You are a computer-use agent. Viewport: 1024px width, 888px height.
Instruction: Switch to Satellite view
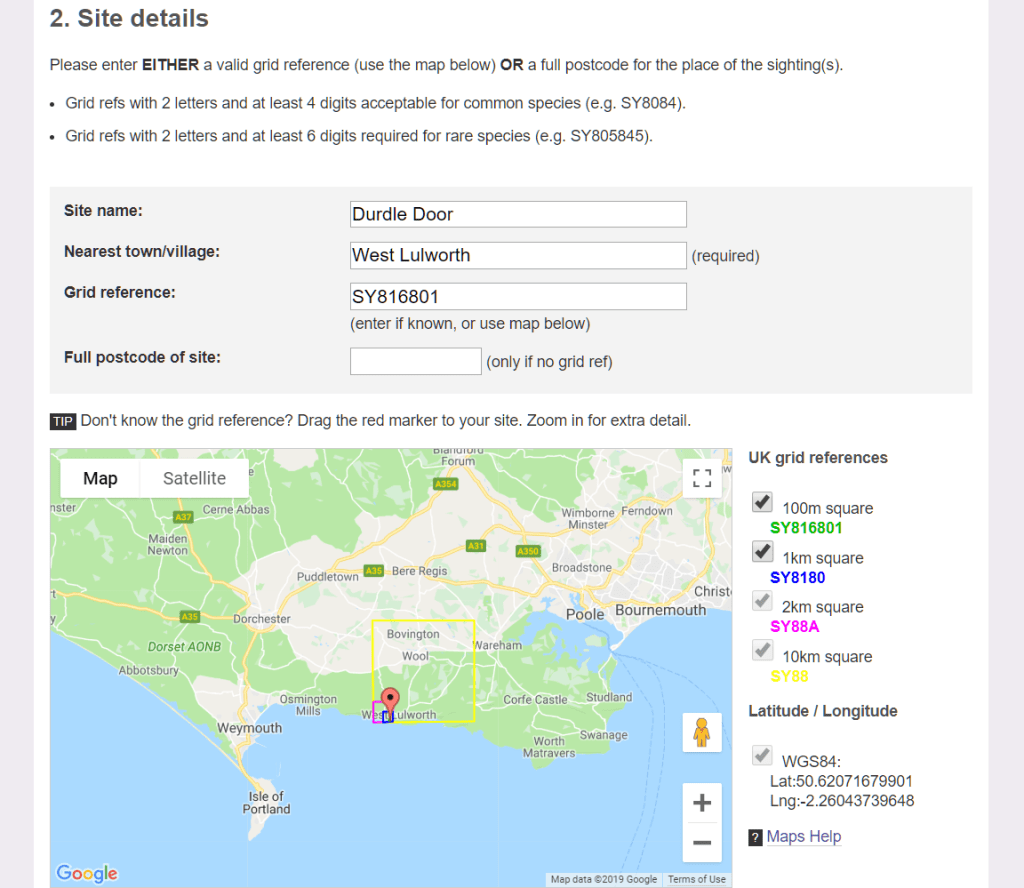pyautogui.click(x=193, y=478)
